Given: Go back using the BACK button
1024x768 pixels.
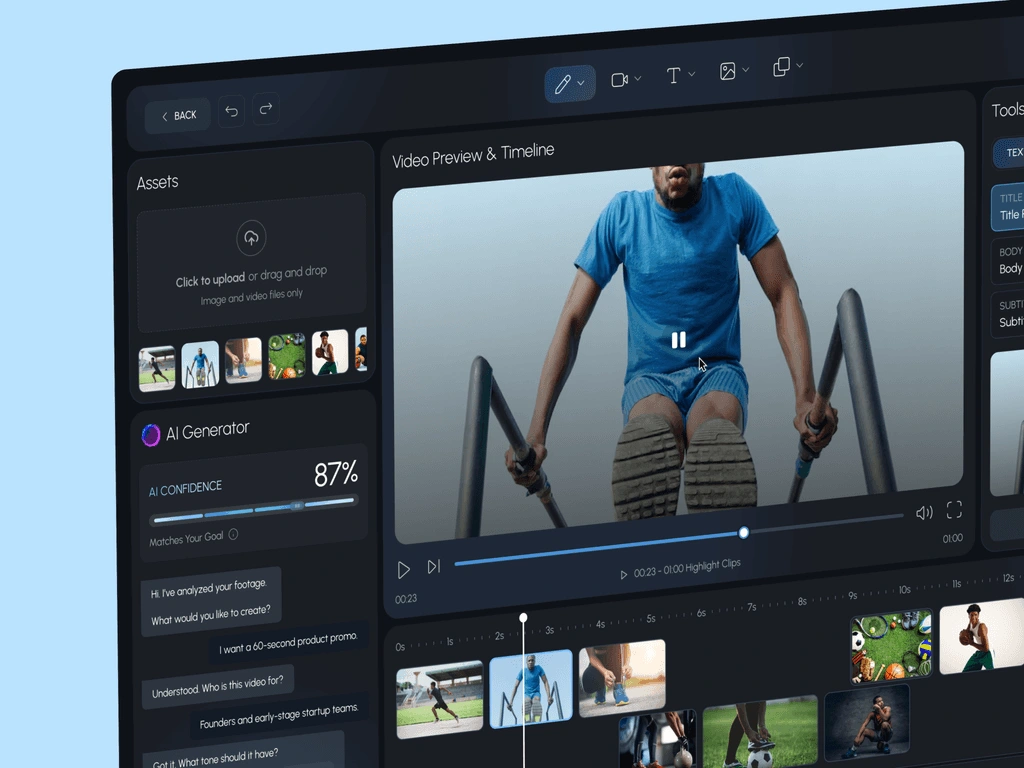Looking at the screenshot, I should [x=178, y=116].
